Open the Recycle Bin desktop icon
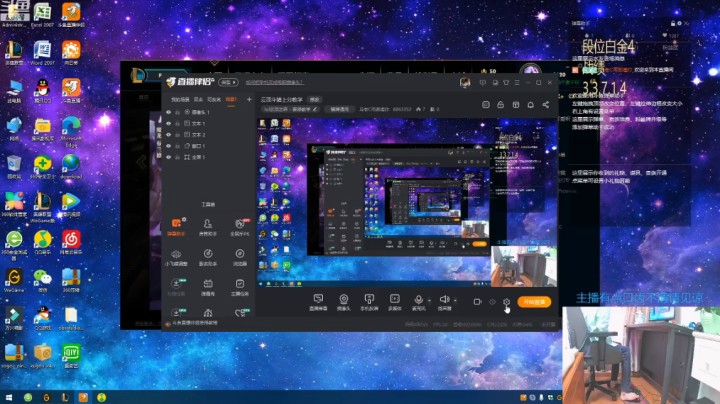 tap(14, 166)
